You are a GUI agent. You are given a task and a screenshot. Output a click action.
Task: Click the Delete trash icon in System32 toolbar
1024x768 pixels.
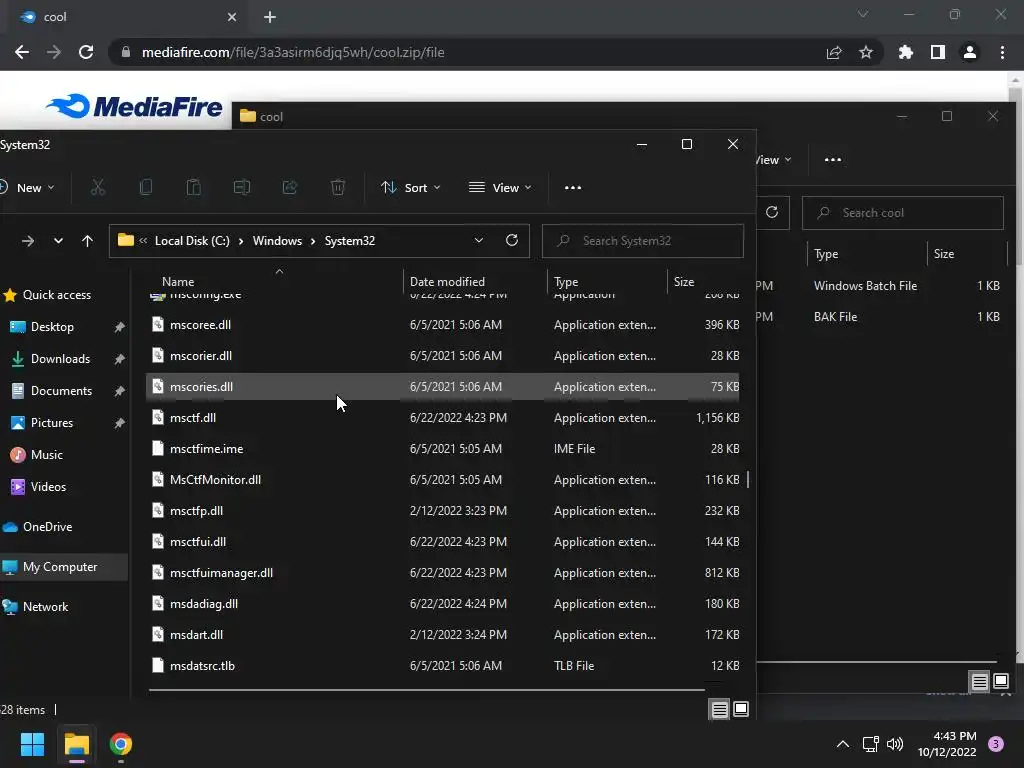coord(338,187)
